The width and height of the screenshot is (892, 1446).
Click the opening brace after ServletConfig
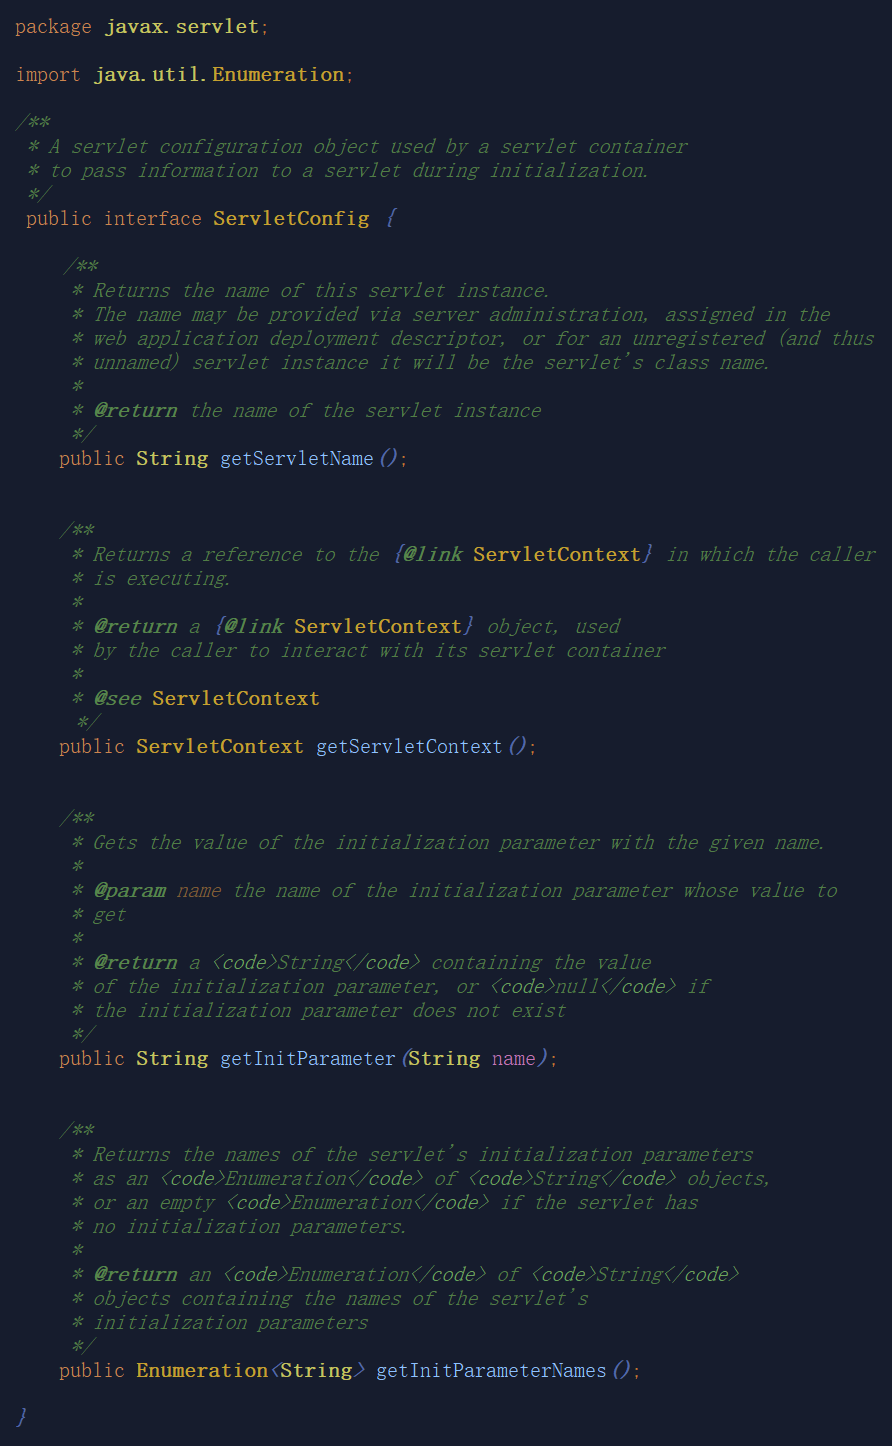click(390, 218)
